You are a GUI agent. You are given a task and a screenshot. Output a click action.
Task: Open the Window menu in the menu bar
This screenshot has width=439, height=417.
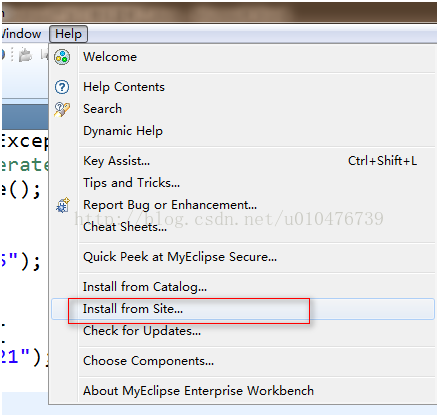pyautogui.click(x=21, y=34)
